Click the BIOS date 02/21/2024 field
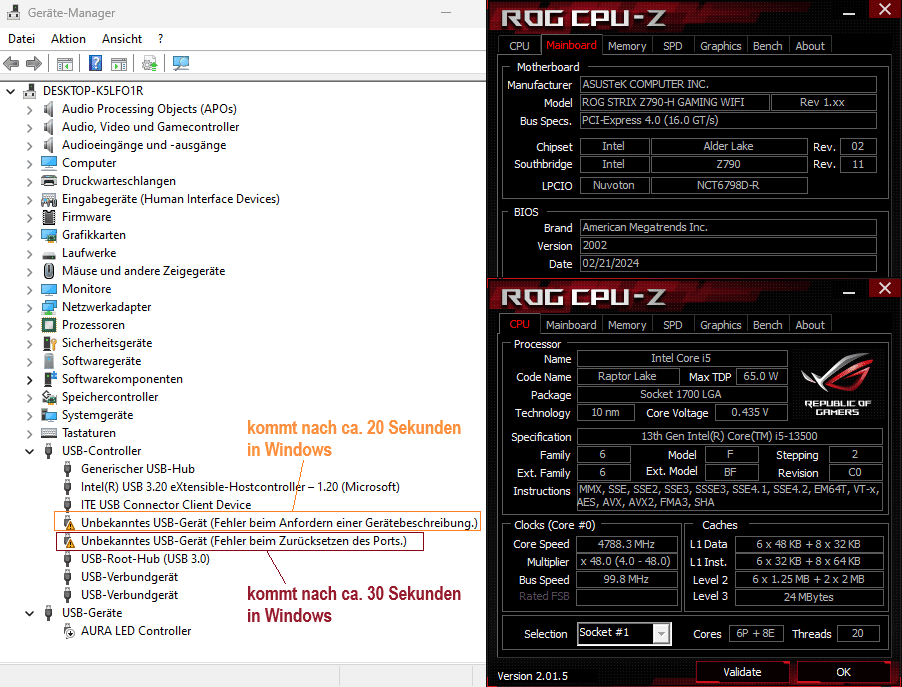 point(728,264)
